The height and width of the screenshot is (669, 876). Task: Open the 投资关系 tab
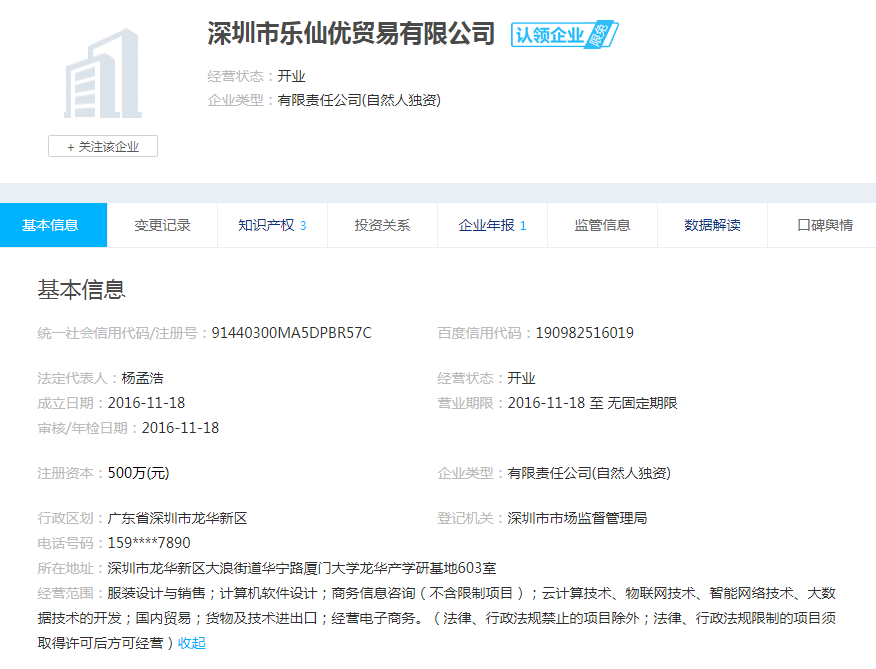click(382, 225)
